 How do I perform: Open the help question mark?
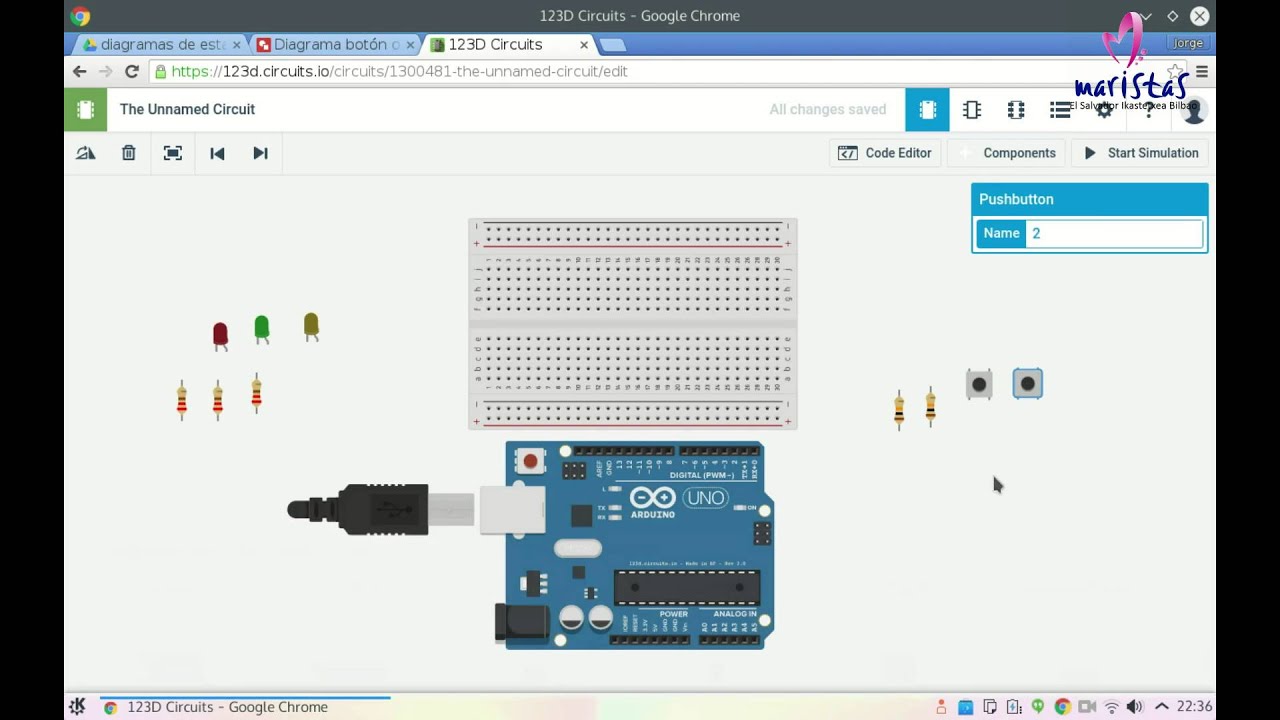(1148, 110)
